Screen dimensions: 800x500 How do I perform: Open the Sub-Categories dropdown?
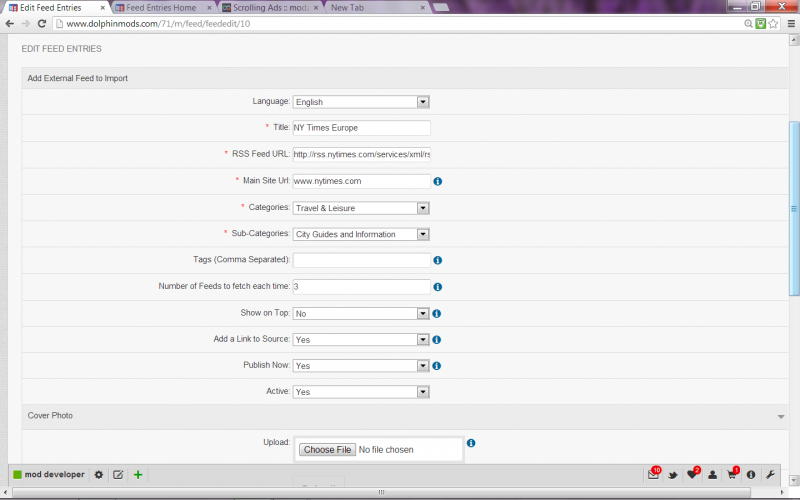tap(361, 234)
